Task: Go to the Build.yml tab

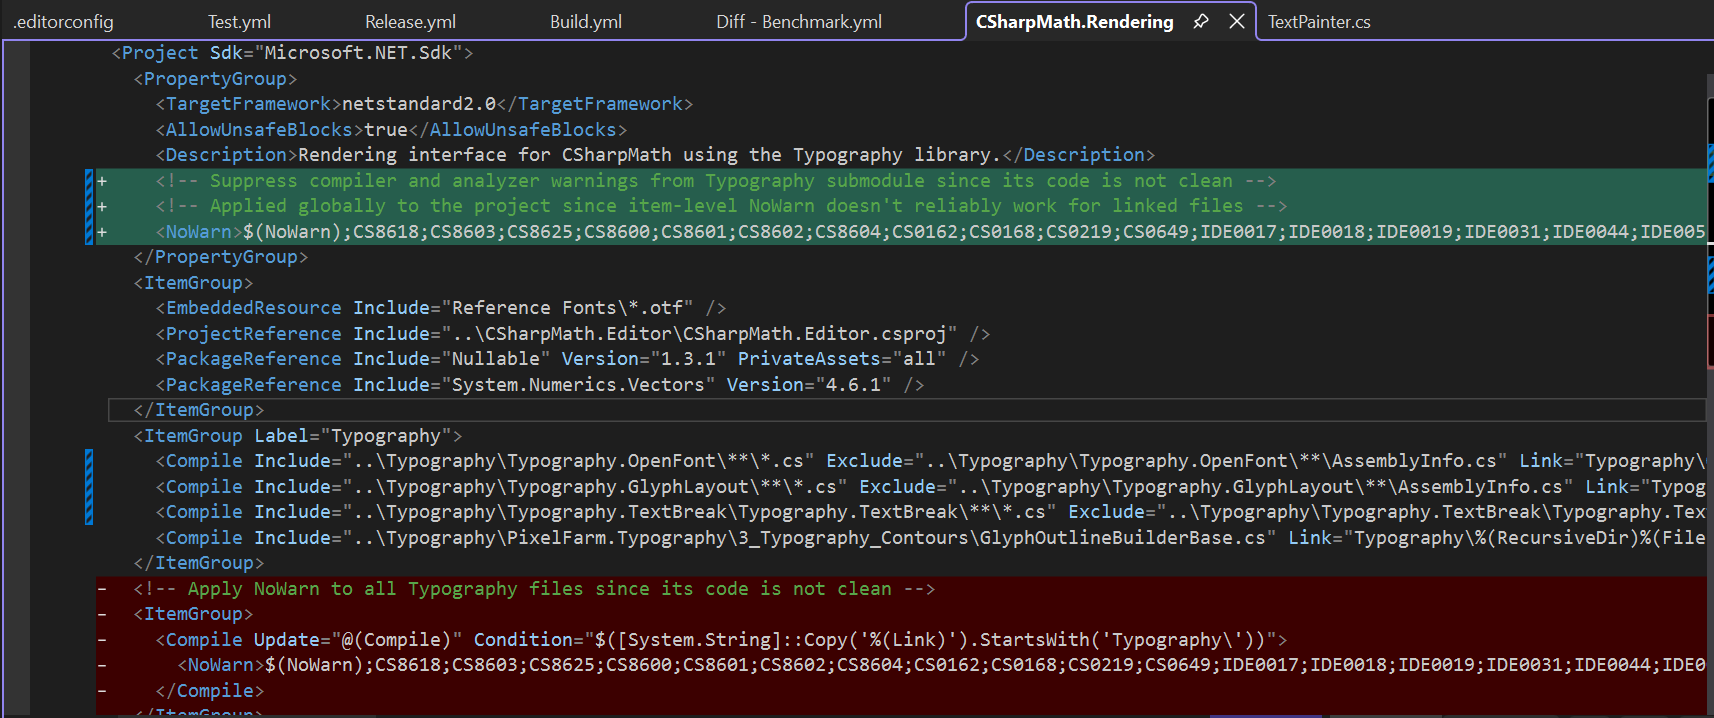Action: click(586, 22)
